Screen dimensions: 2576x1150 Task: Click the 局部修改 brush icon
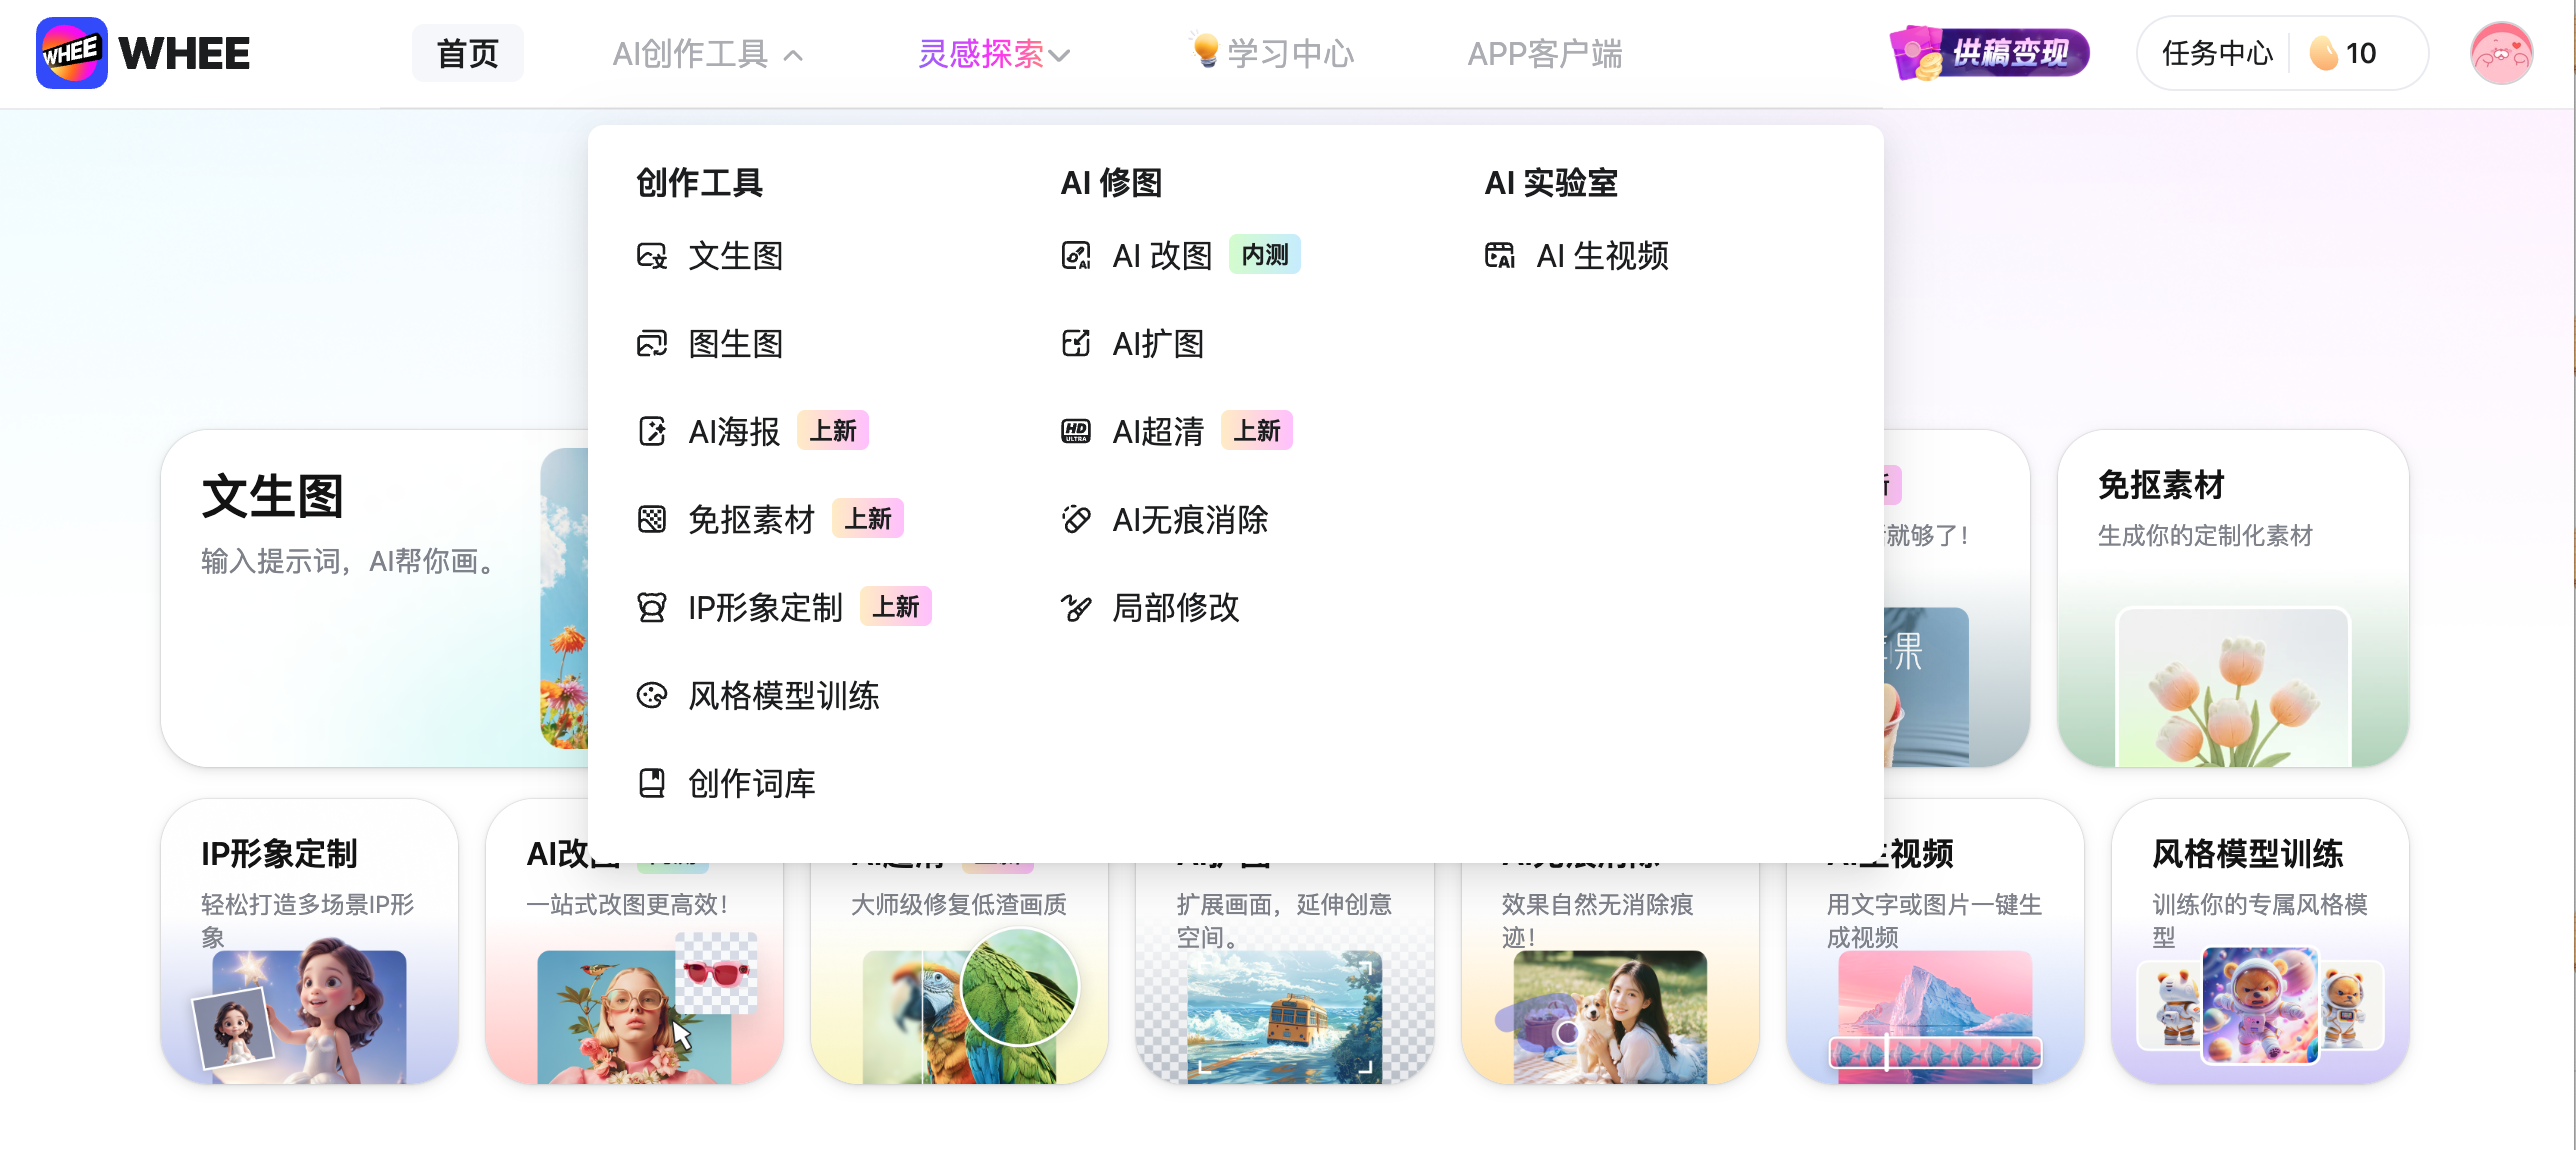click(1076, 608)
